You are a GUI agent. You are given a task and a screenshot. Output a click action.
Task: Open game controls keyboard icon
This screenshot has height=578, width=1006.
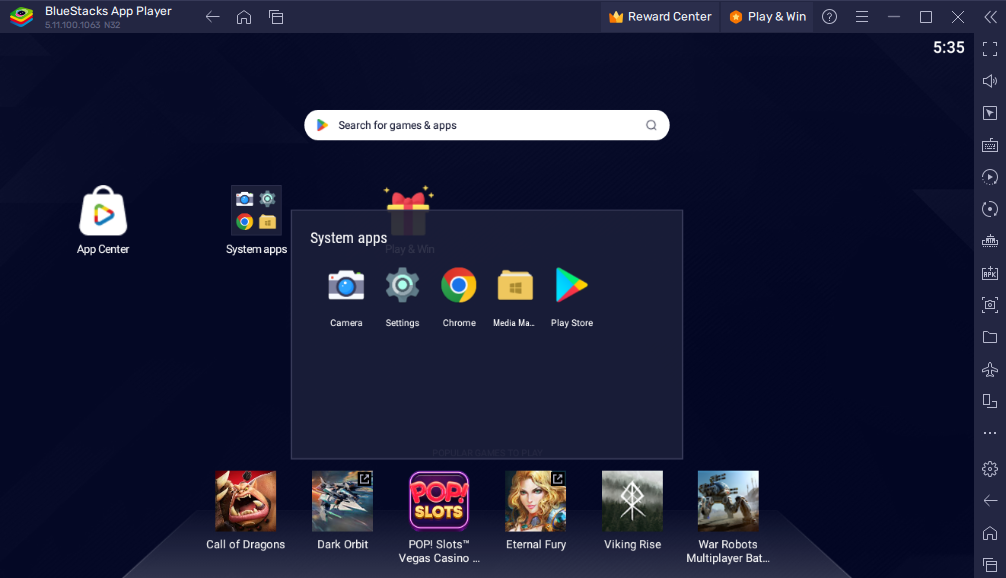click(x=990, y=145)
